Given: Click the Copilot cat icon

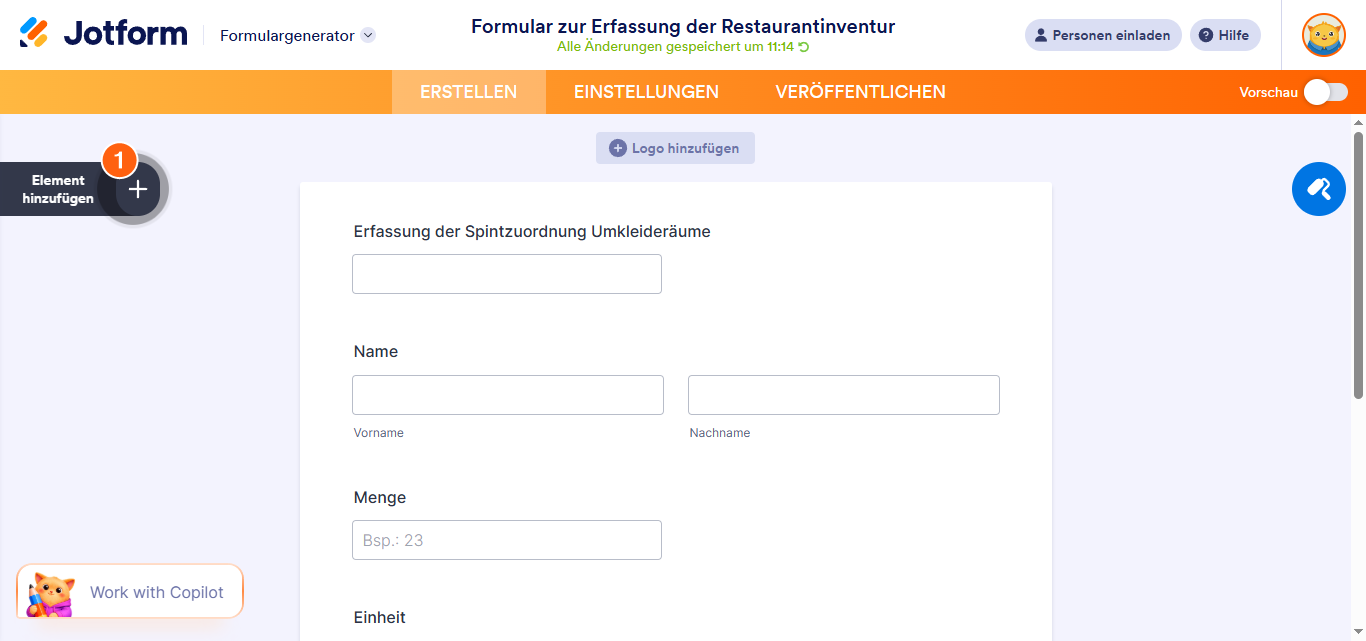Looking at the screenshot, I should tap(48, 591).
